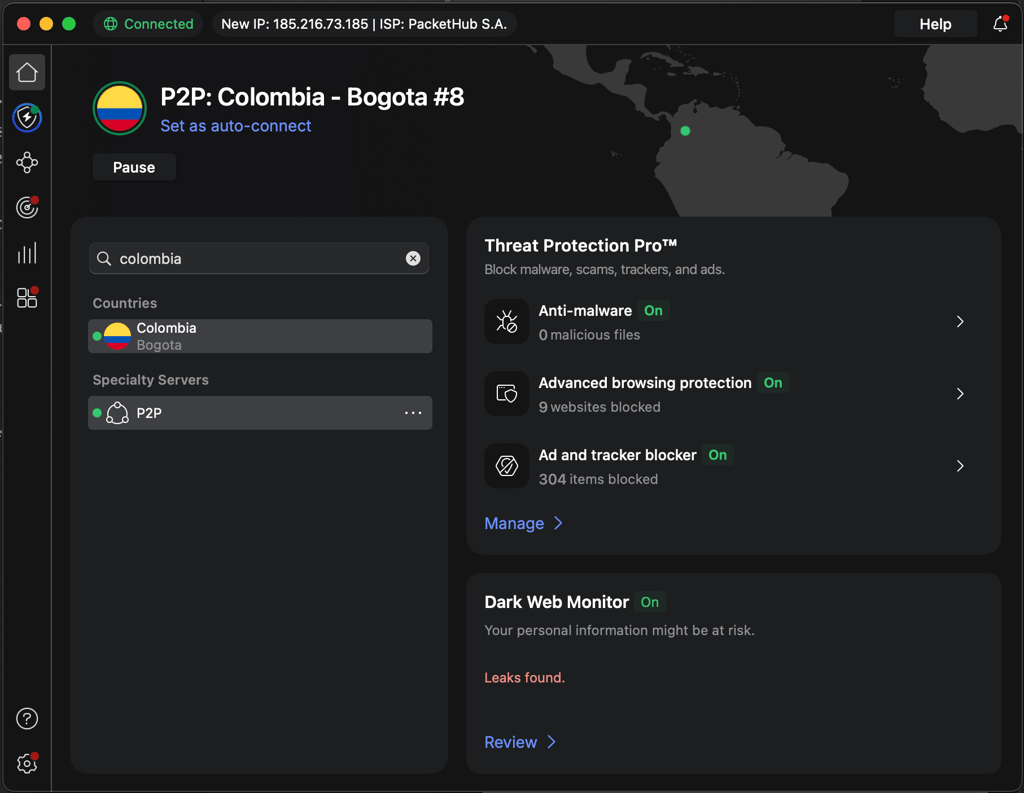Image resolution: width=1024 pixels, height=793 pixels.
Task: Clear the colombia search text
Action: pos(413,258)
